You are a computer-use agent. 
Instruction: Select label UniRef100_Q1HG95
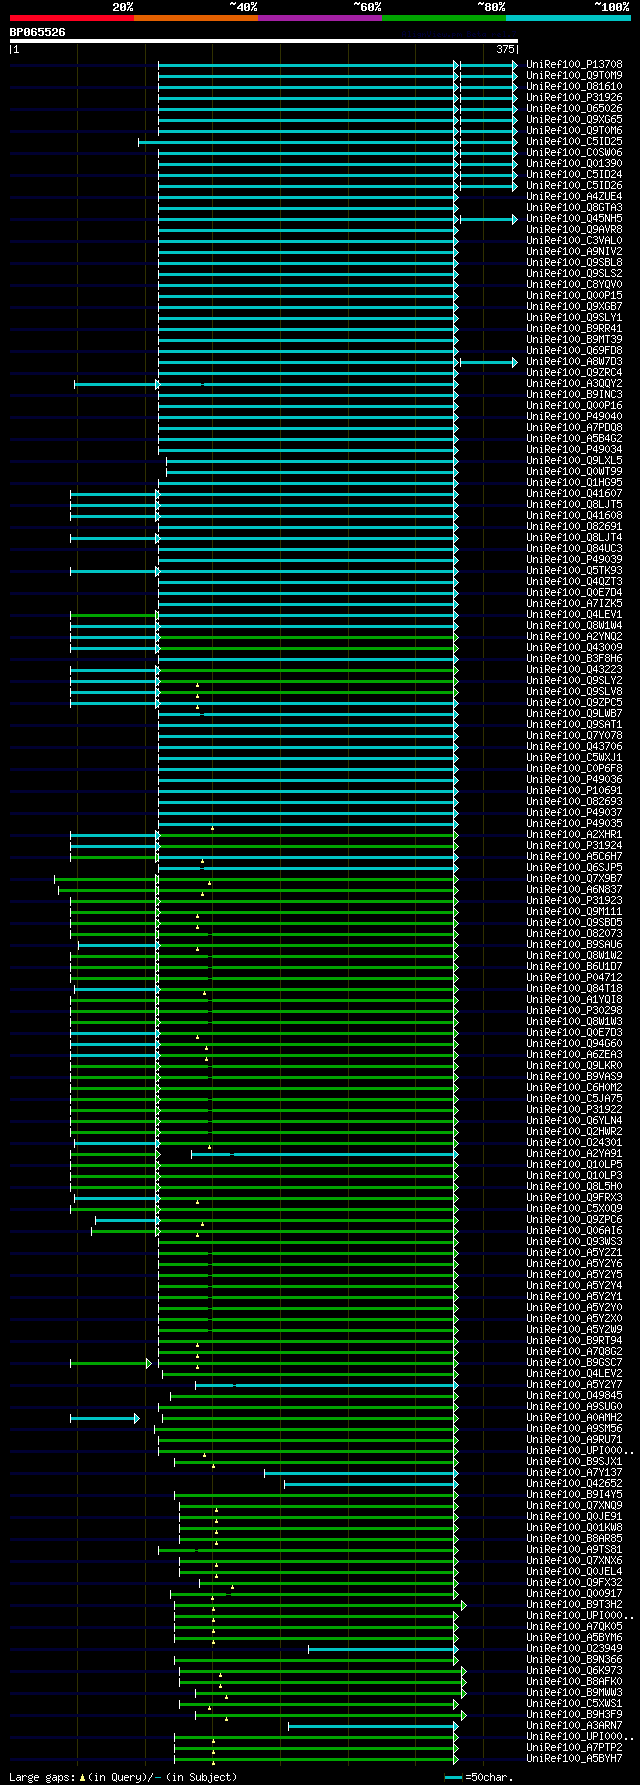[x=574, y=483]
